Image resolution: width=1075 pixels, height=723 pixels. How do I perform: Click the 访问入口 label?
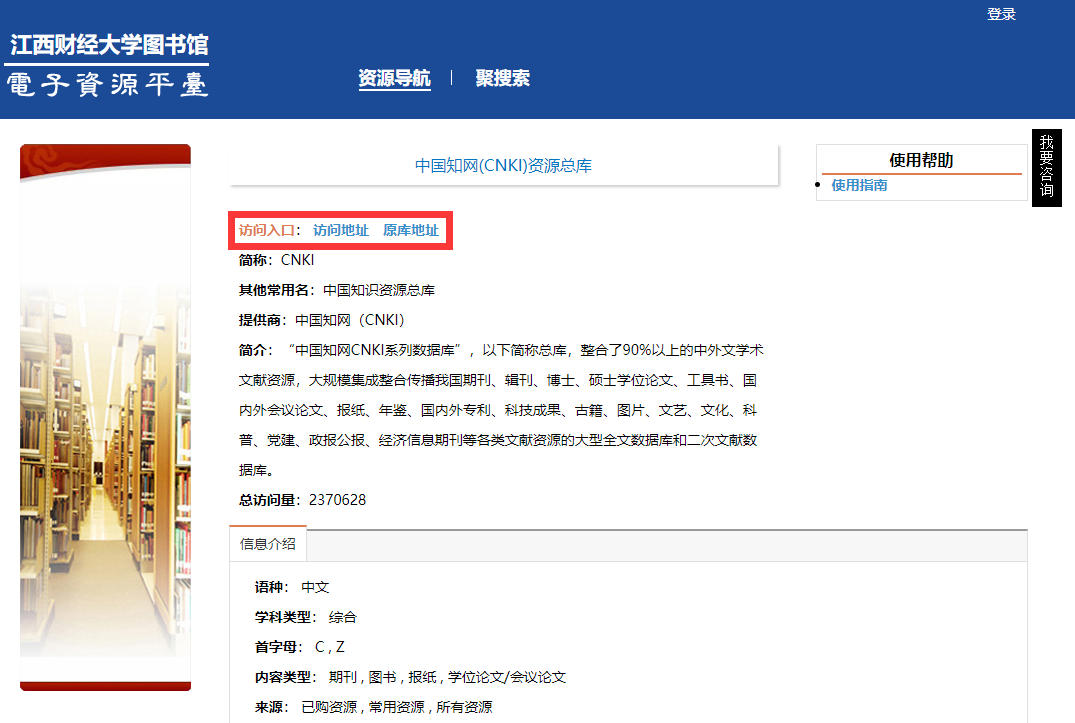coord(266,231)
